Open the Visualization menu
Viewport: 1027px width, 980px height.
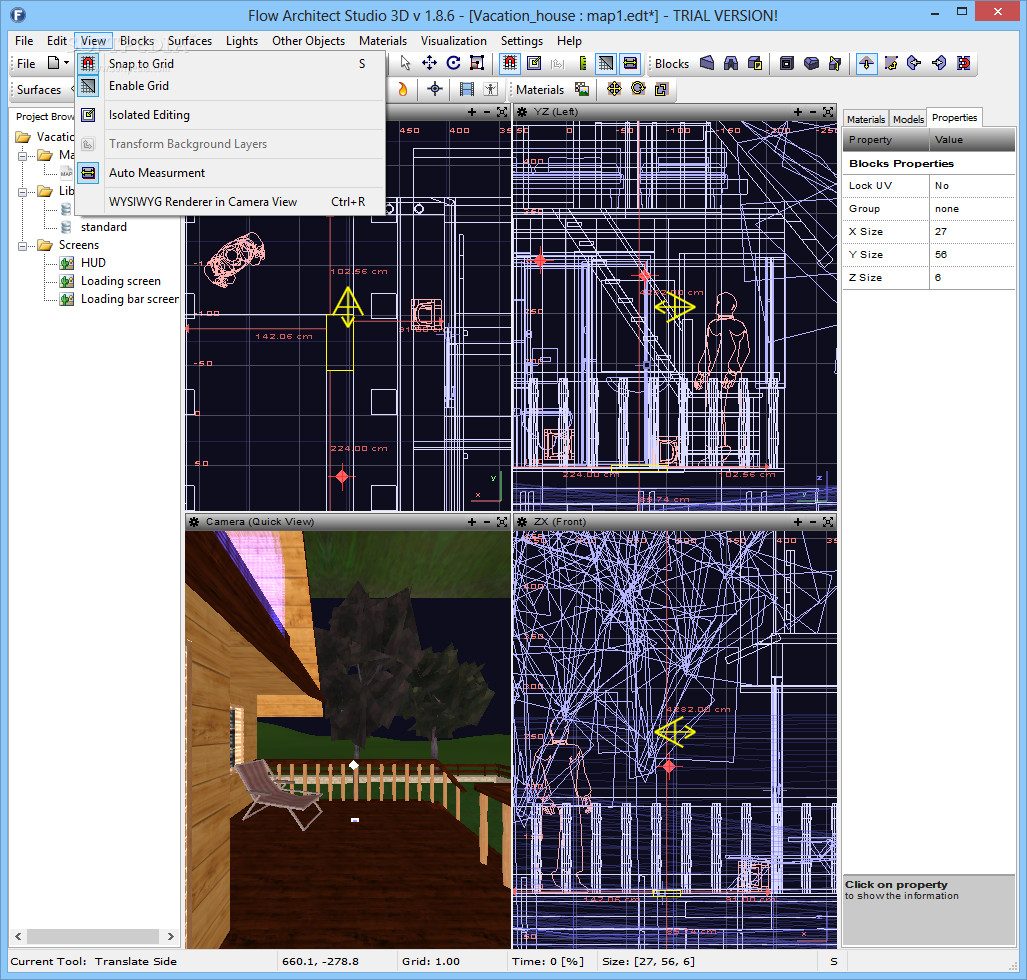(x=453, y=41)
